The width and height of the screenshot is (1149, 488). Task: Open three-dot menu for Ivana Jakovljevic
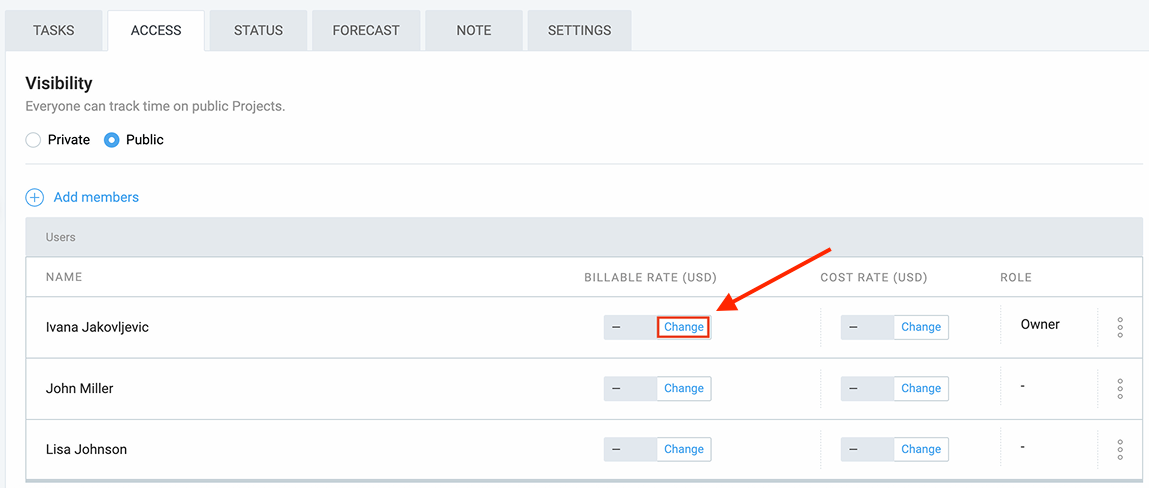pyautogui.click(x=1120, y=327)
